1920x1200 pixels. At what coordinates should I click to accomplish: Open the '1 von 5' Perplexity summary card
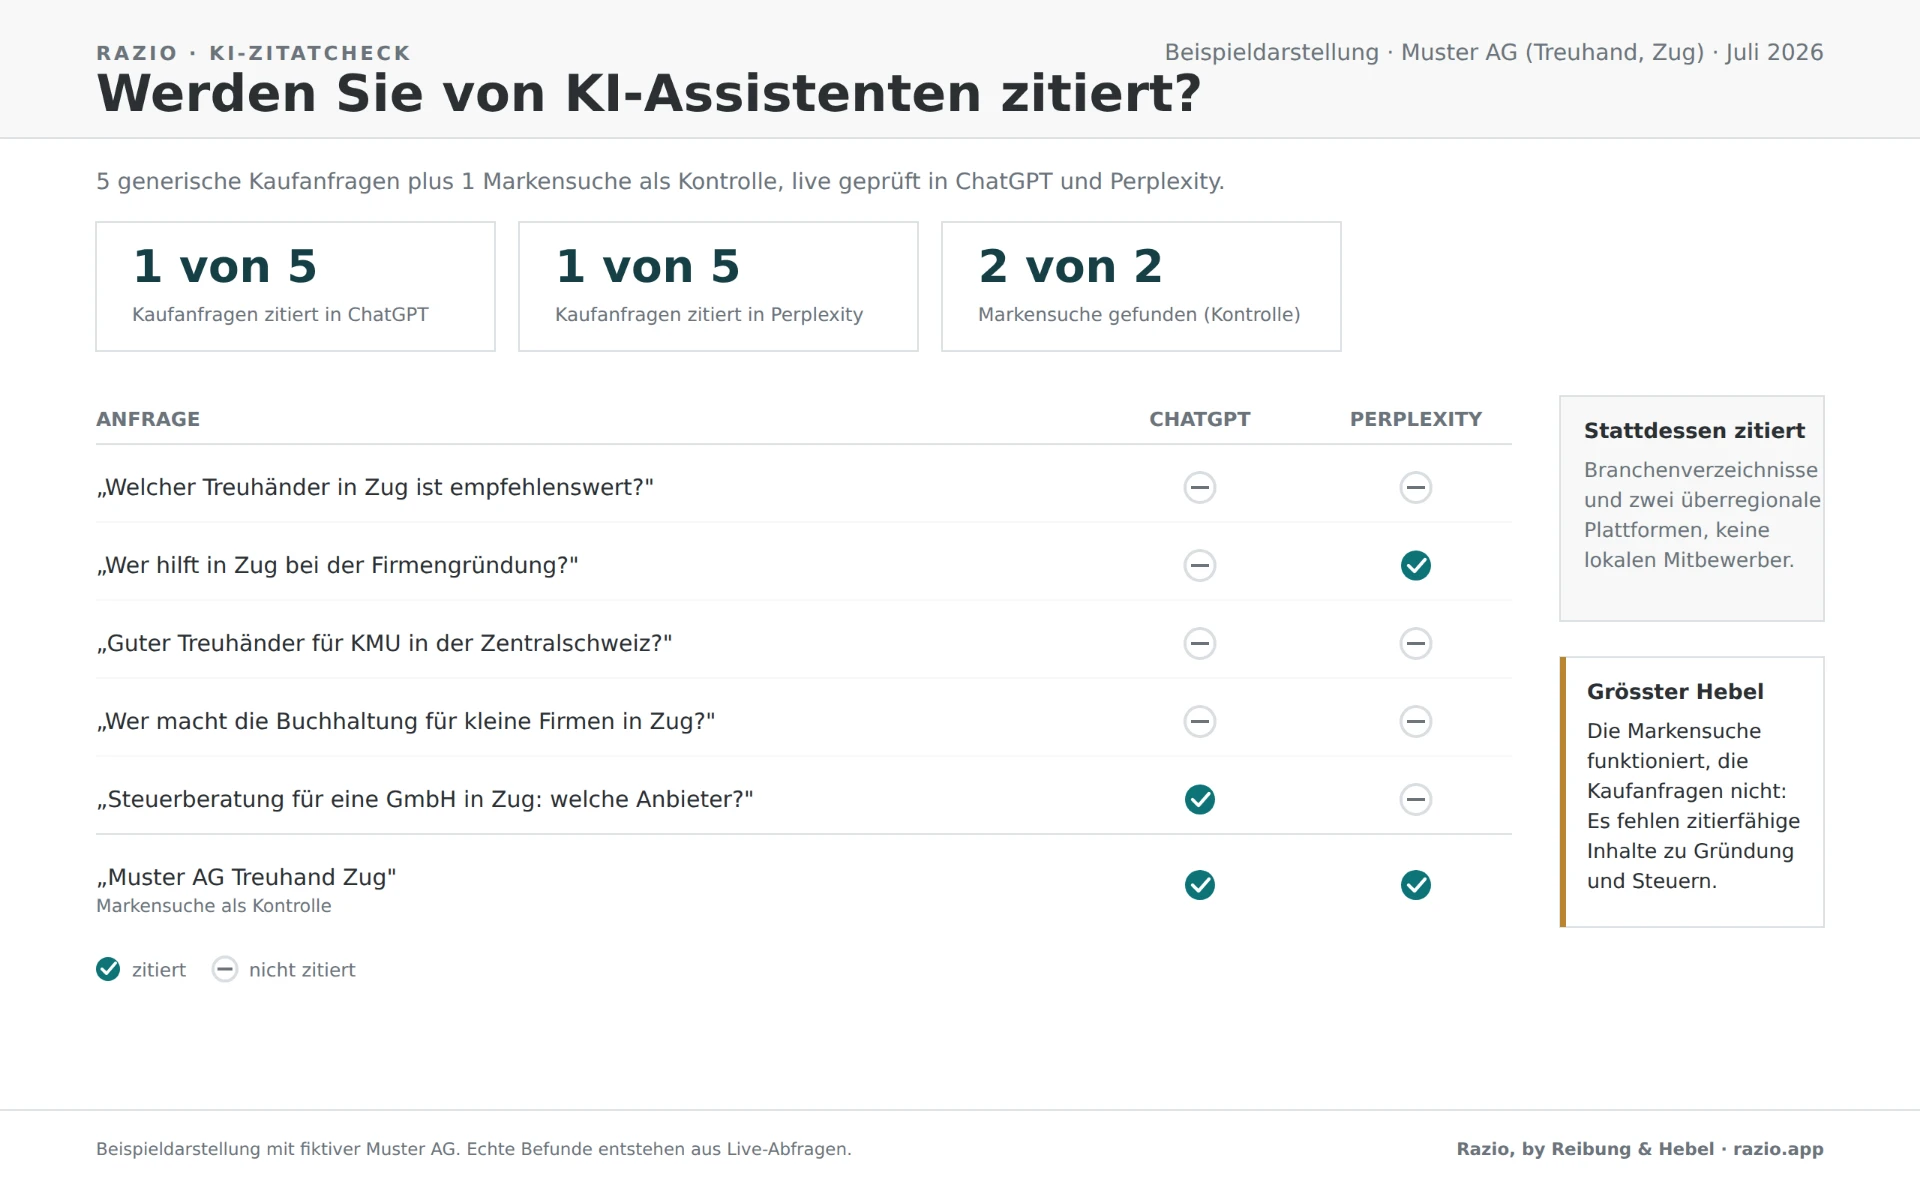coord(718,286)
